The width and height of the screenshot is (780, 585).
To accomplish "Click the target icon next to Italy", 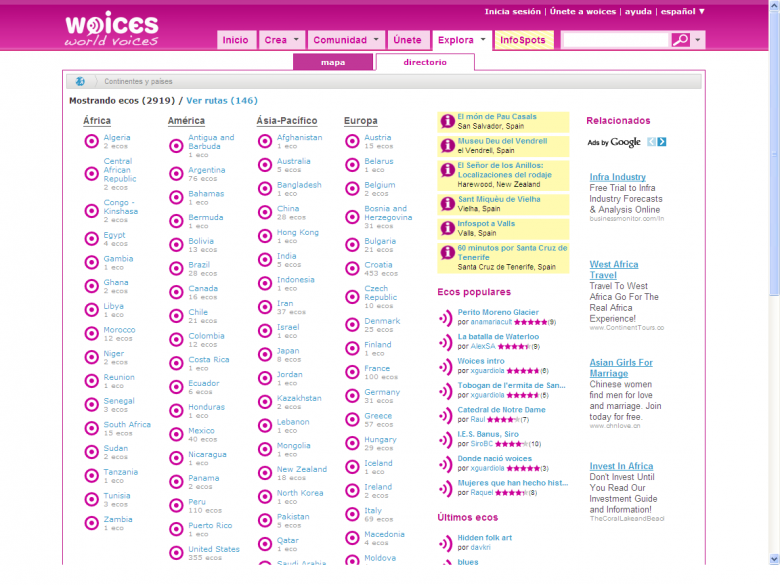I will click(352, 514).
